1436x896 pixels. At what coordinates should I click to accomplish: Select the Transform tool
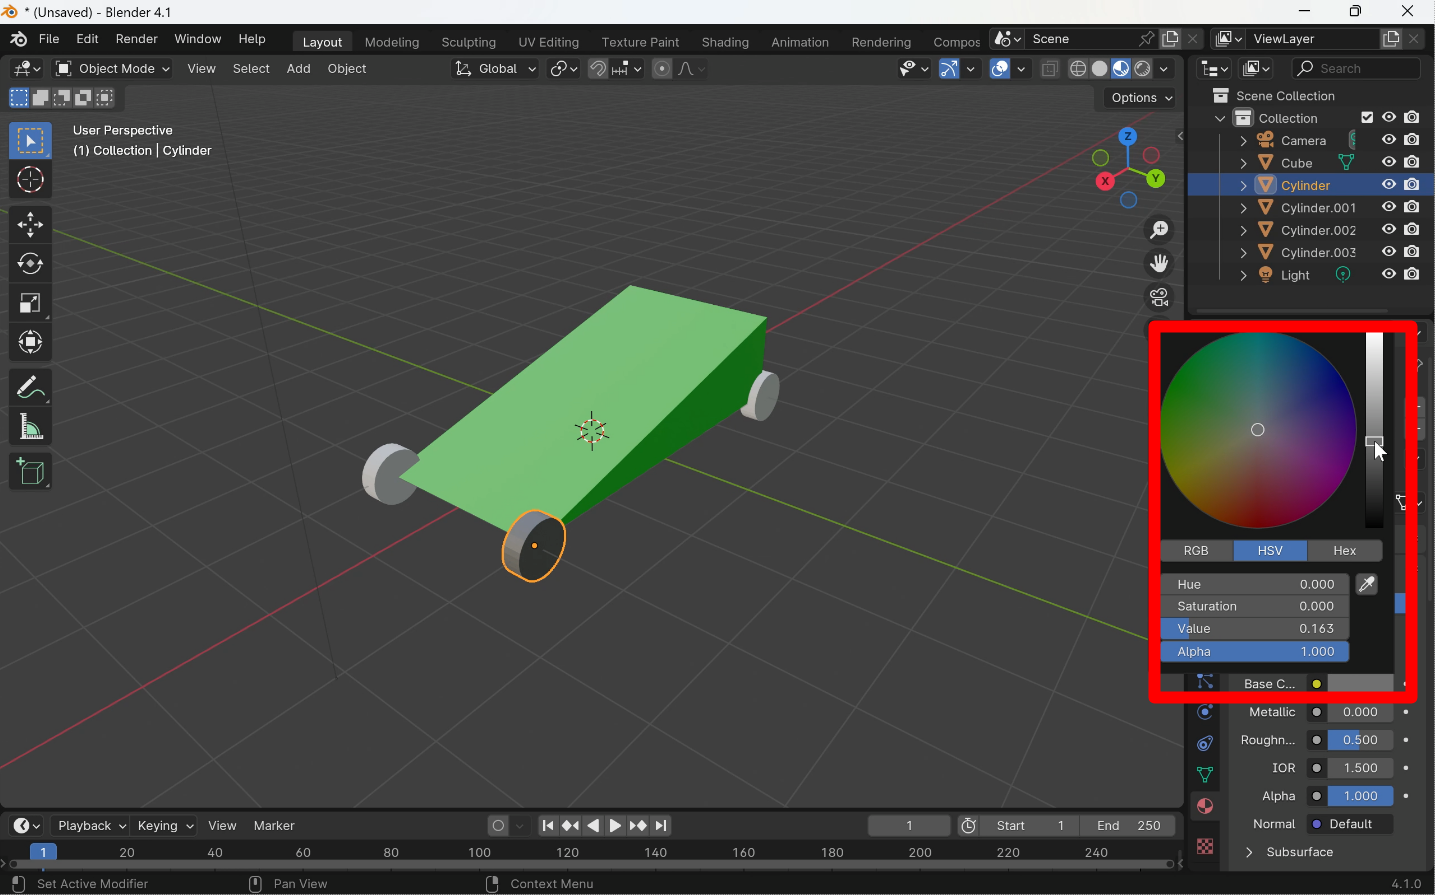[x=30, y=342]
